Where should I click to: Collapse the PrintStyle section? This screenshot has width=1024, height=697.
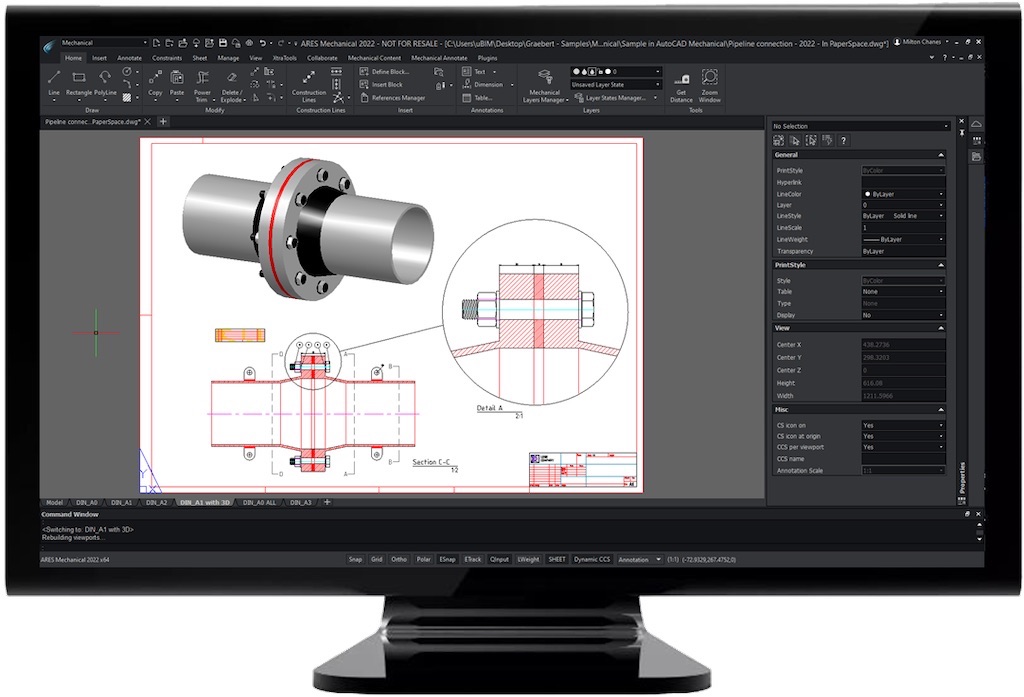pos(940,265)
